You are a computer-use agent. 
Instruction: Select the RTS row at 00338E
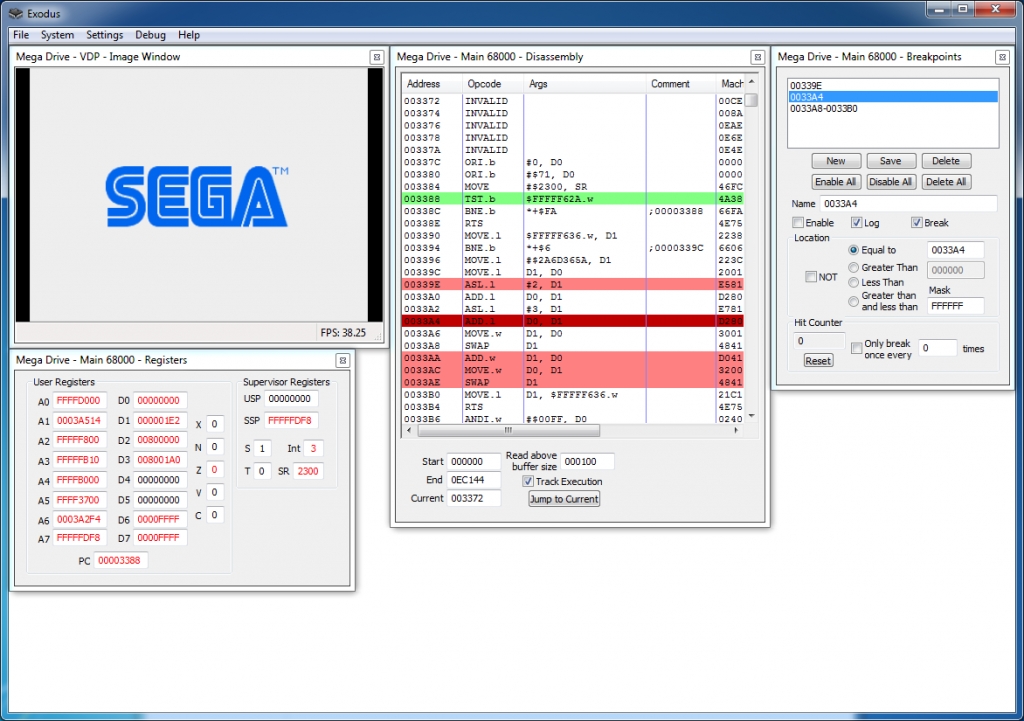(573, 223)
